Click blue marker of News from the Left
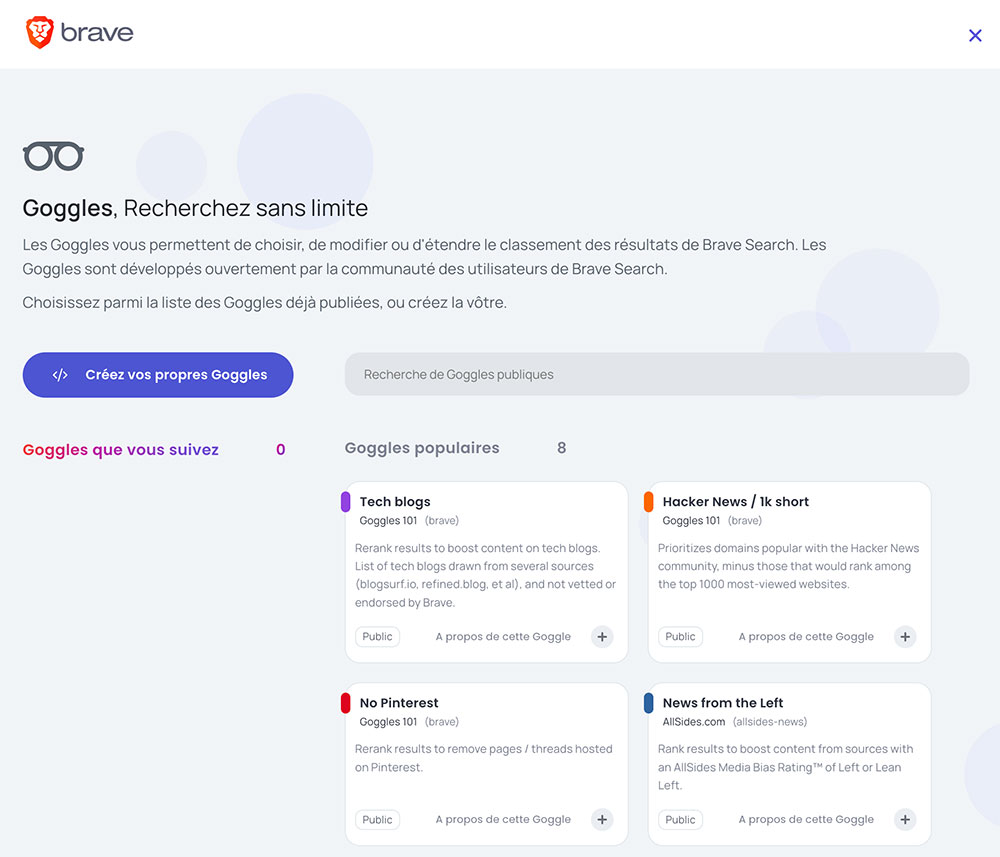1000x857 pixels. pos(649,703)
